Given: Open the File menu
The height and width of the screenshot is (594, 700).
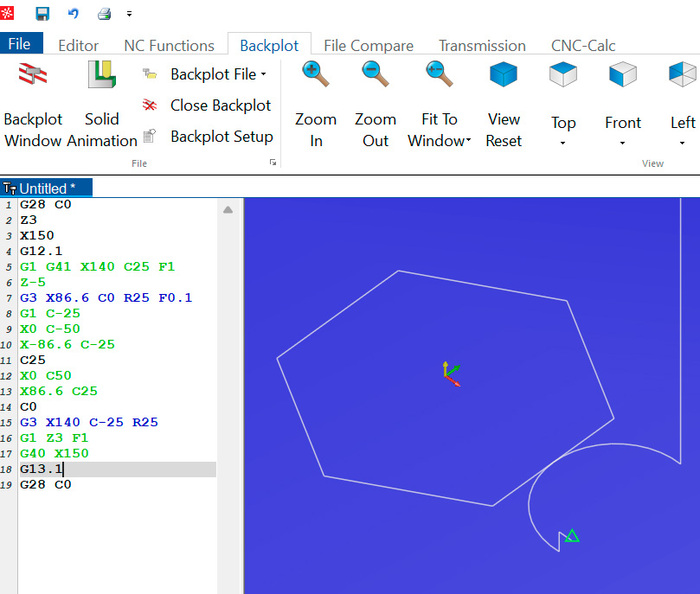Looking at the screenshot, I should click(21, 44).
